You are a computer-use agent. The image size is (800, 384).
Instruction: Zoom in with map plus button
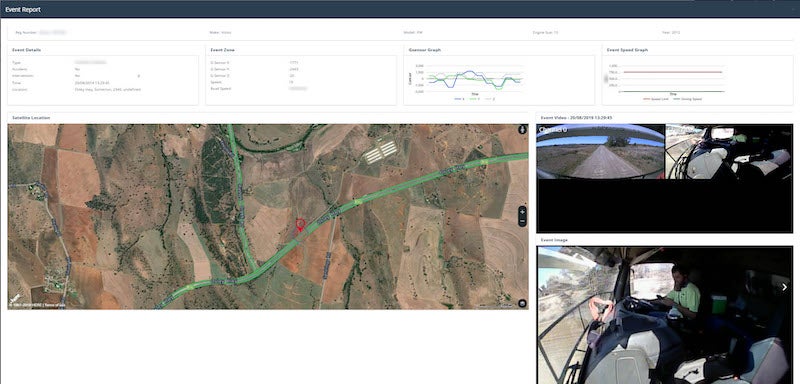(x=522, y=210)
